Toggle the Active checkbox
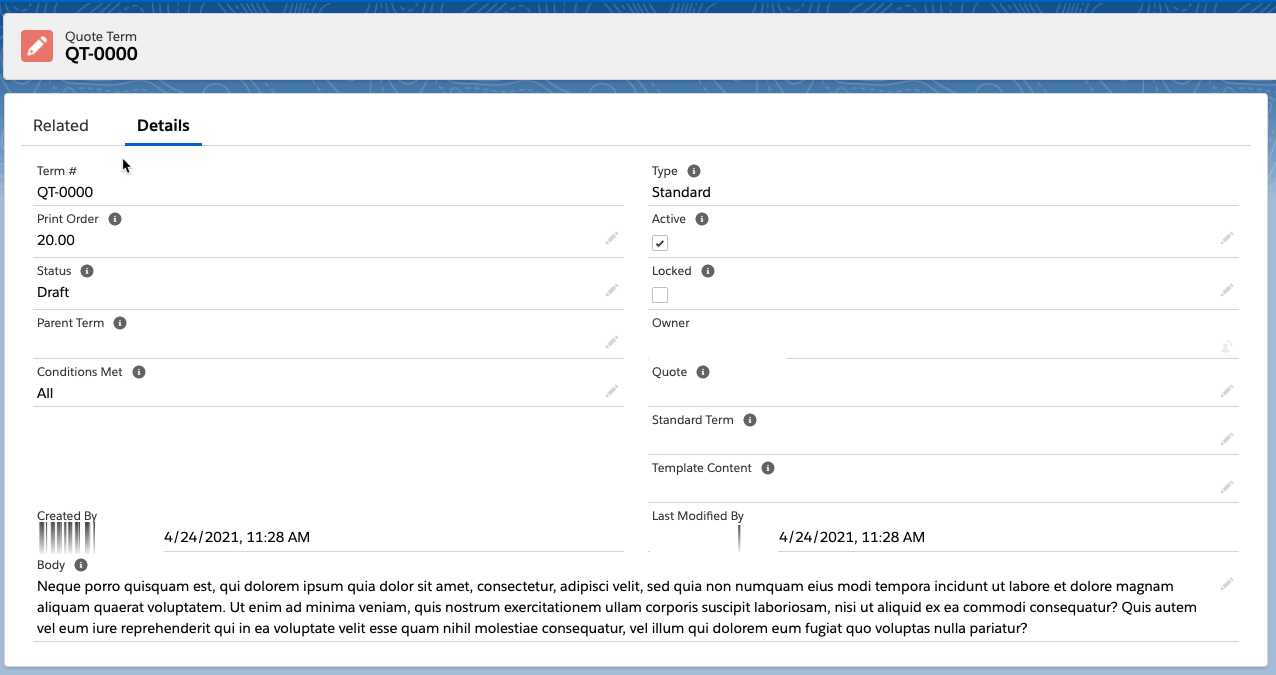The image size is (1276, 675). coord(660,243)
